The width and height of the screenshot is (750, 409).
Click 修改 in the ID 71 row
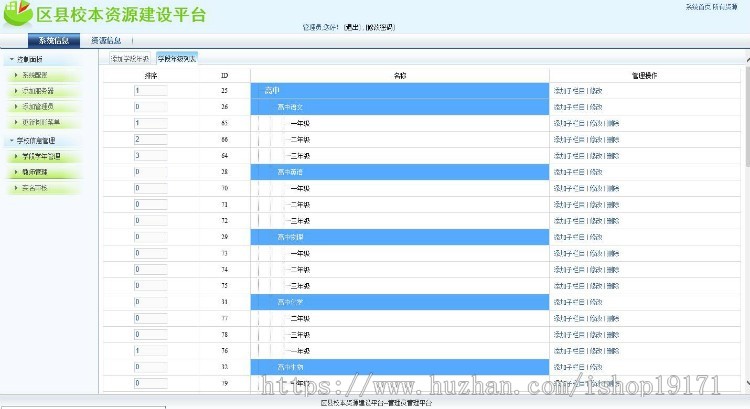pos(596,205)
